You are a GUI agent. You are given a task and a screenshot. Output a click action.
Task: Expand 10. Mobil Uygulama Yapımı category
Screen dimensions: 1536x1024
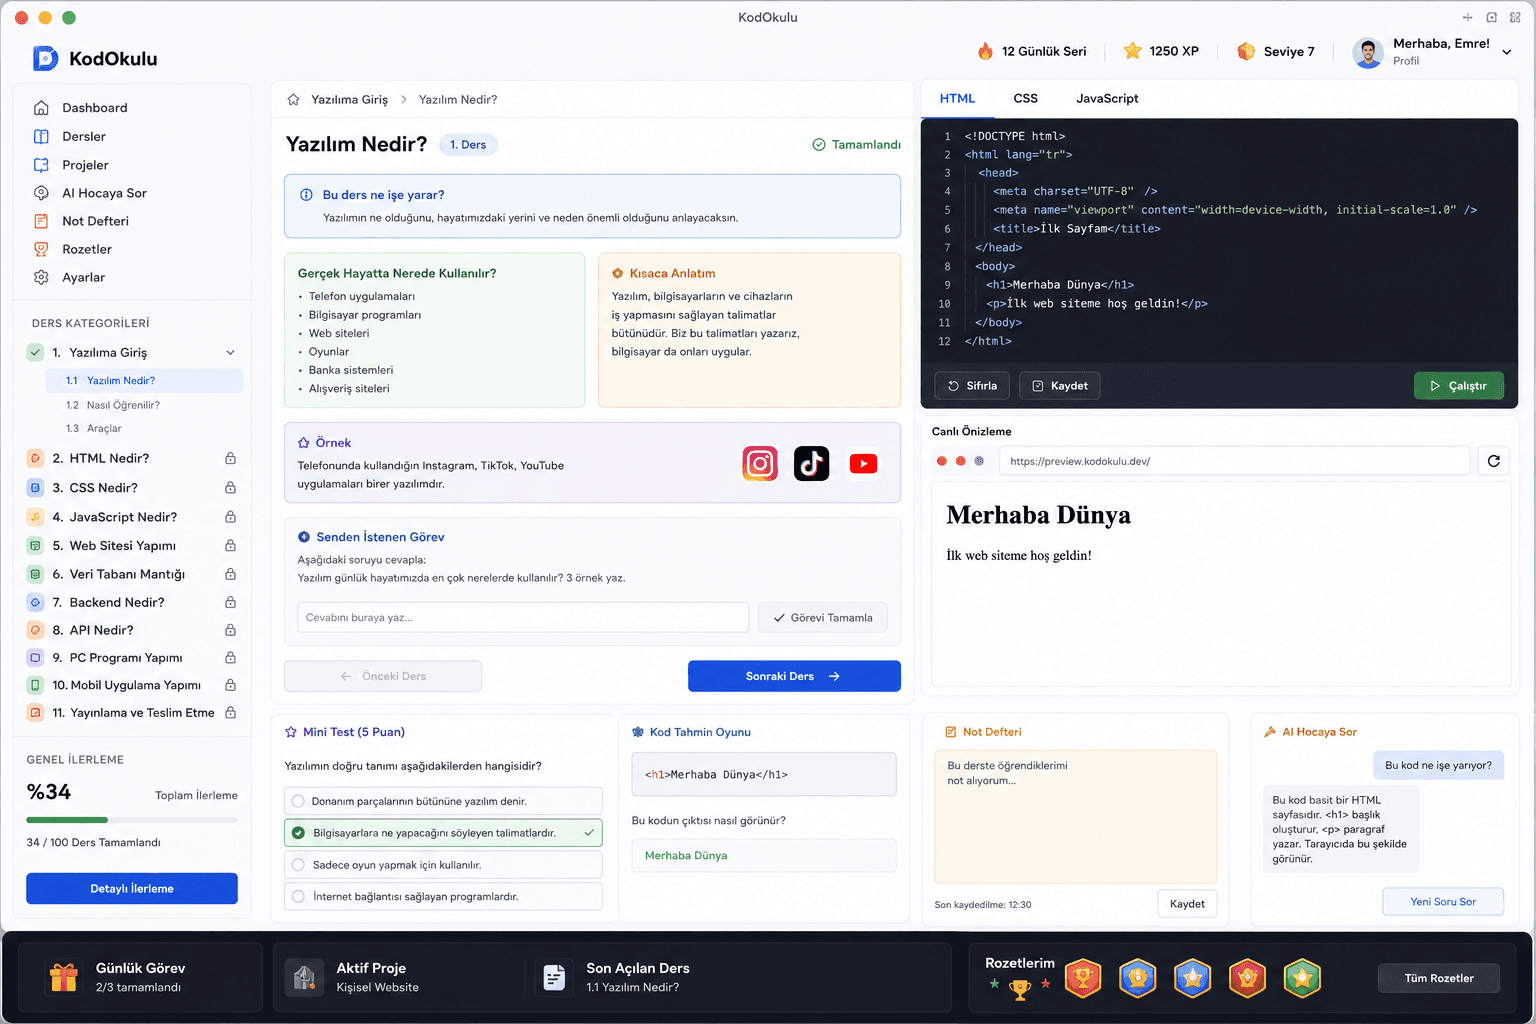(x=133, y=685)
